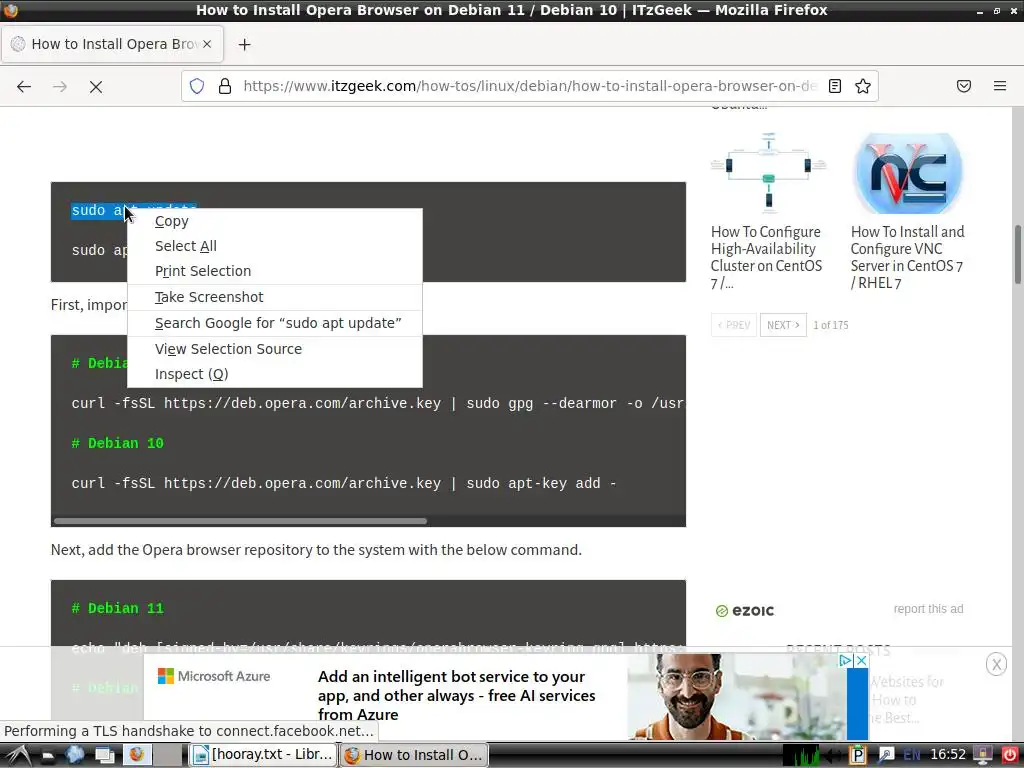The width and height of the screenshot is (1024, 768).
Task: Click the CPU usage monitor graph in tray
Action: [x=801, y=755]
